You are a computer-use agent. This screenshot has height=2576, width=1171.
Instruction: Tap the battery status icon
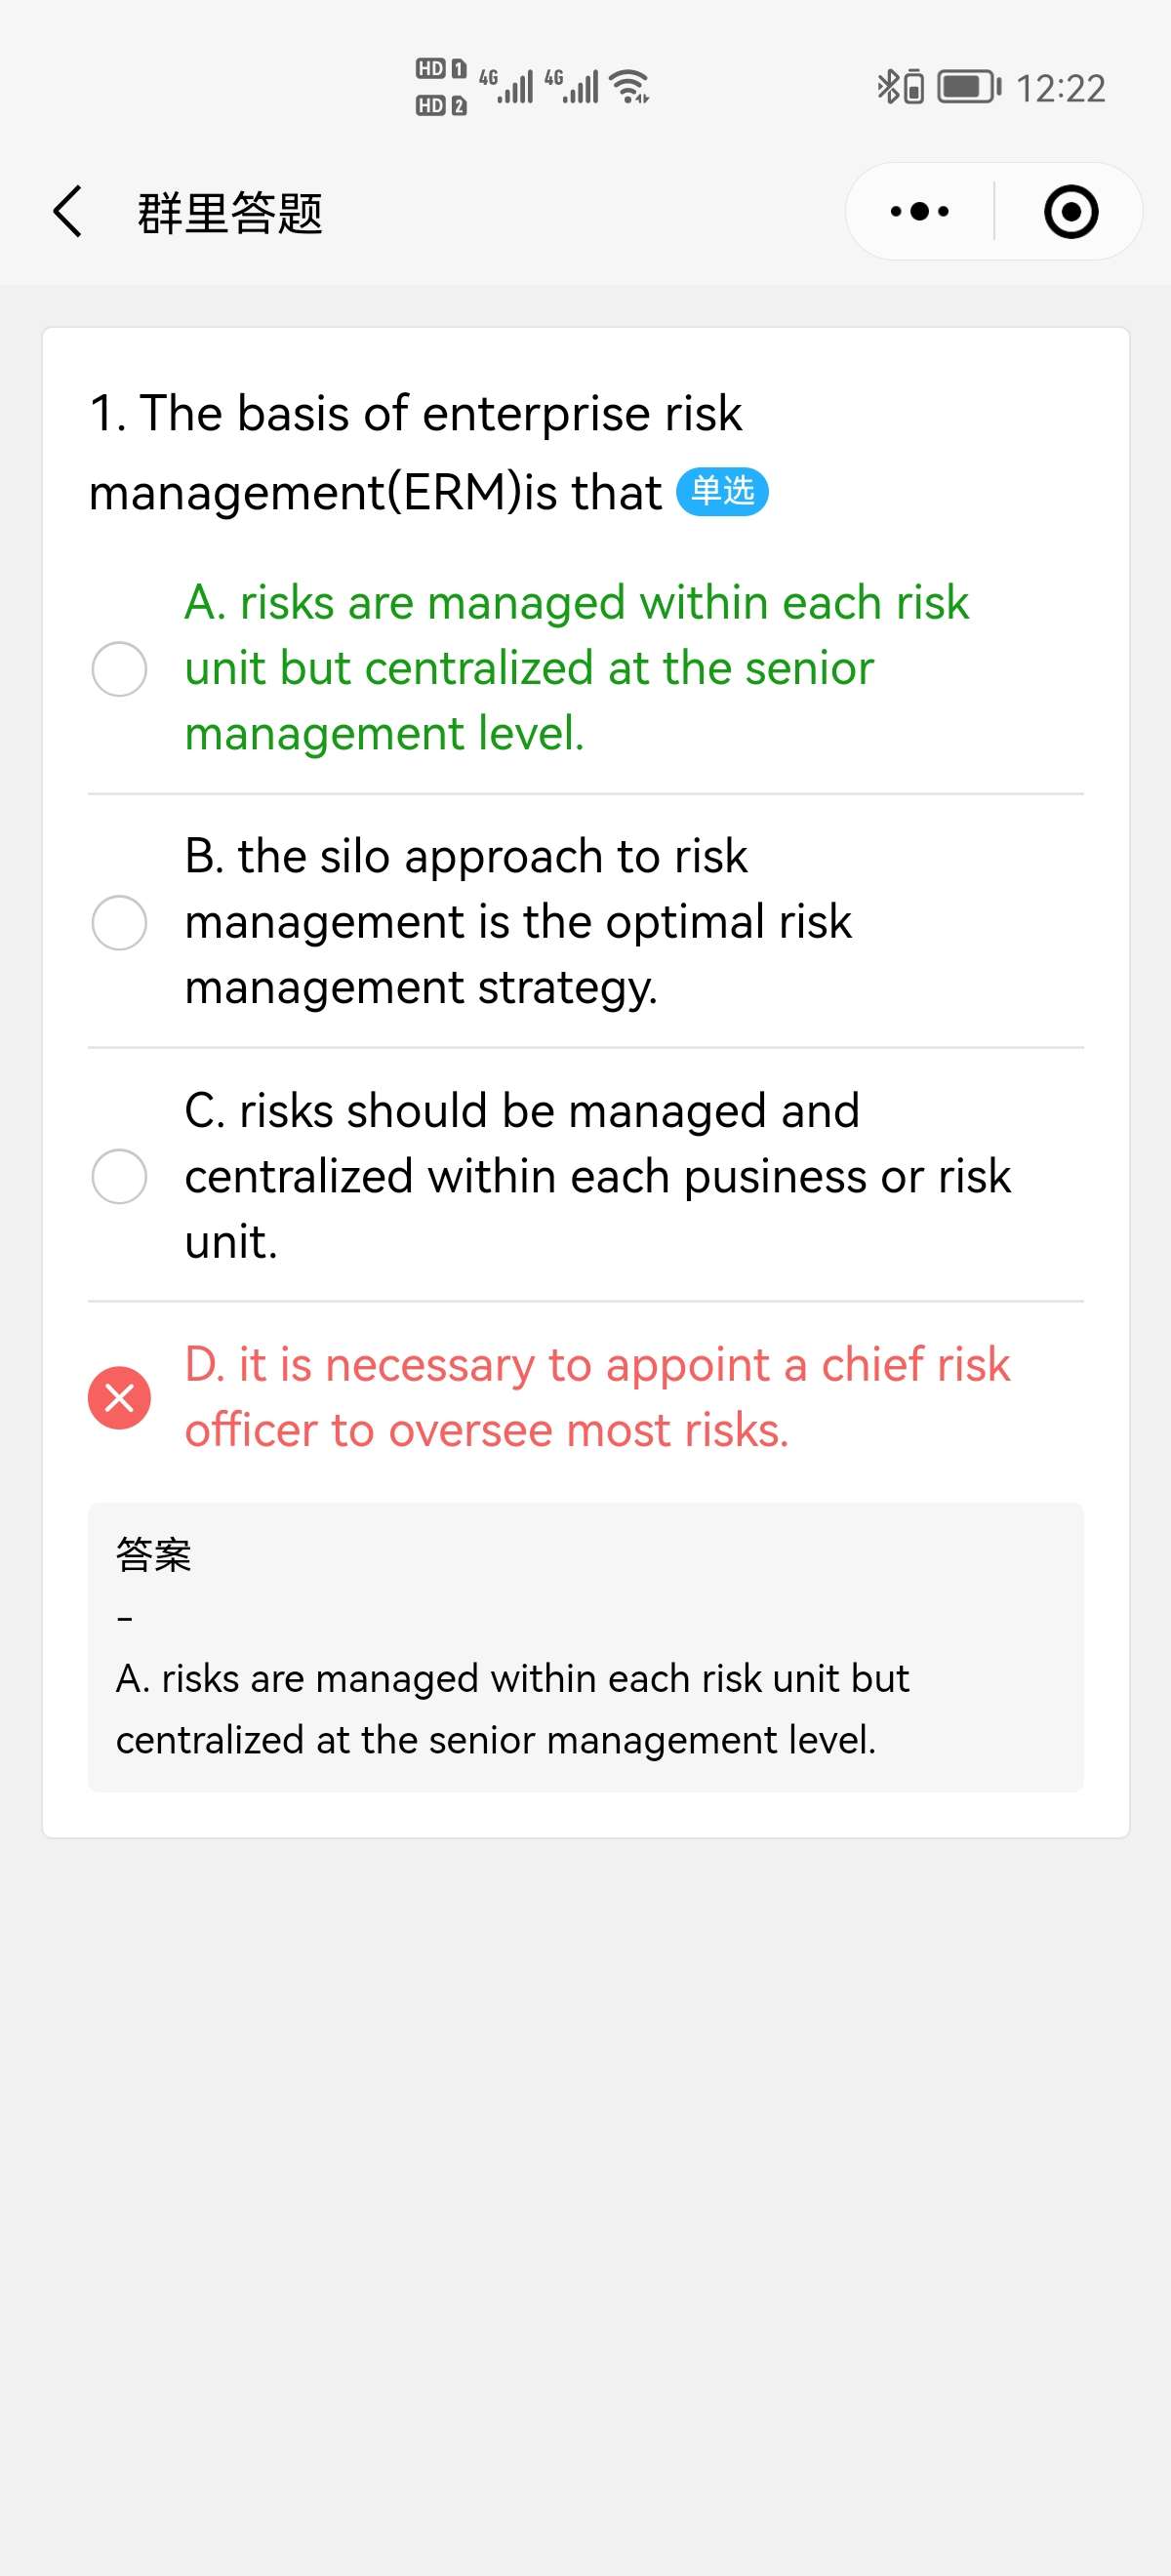(968, 87)
